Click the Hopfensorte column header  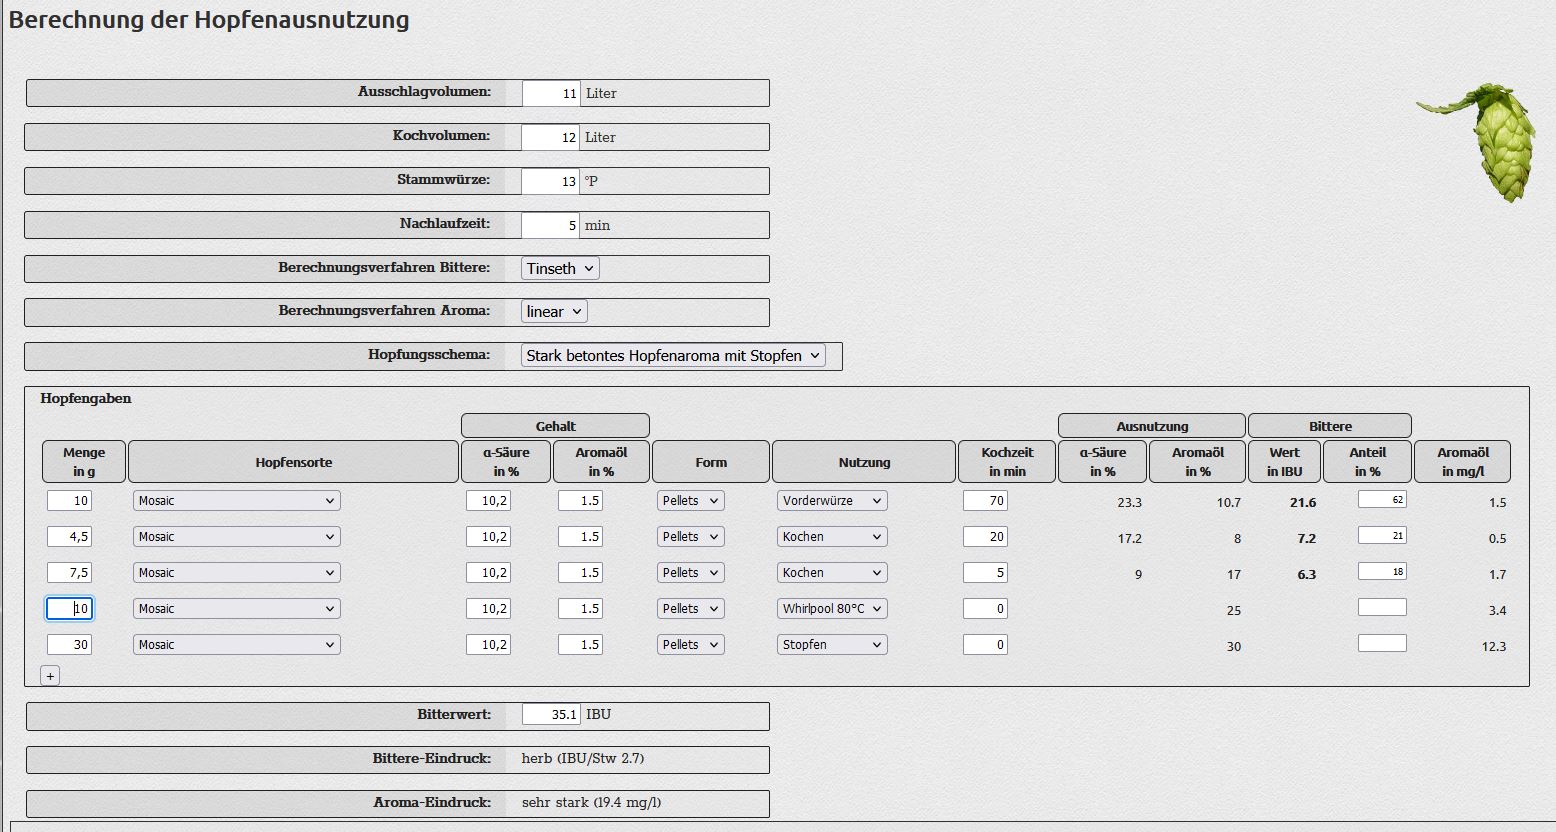(x=293, y=462)
